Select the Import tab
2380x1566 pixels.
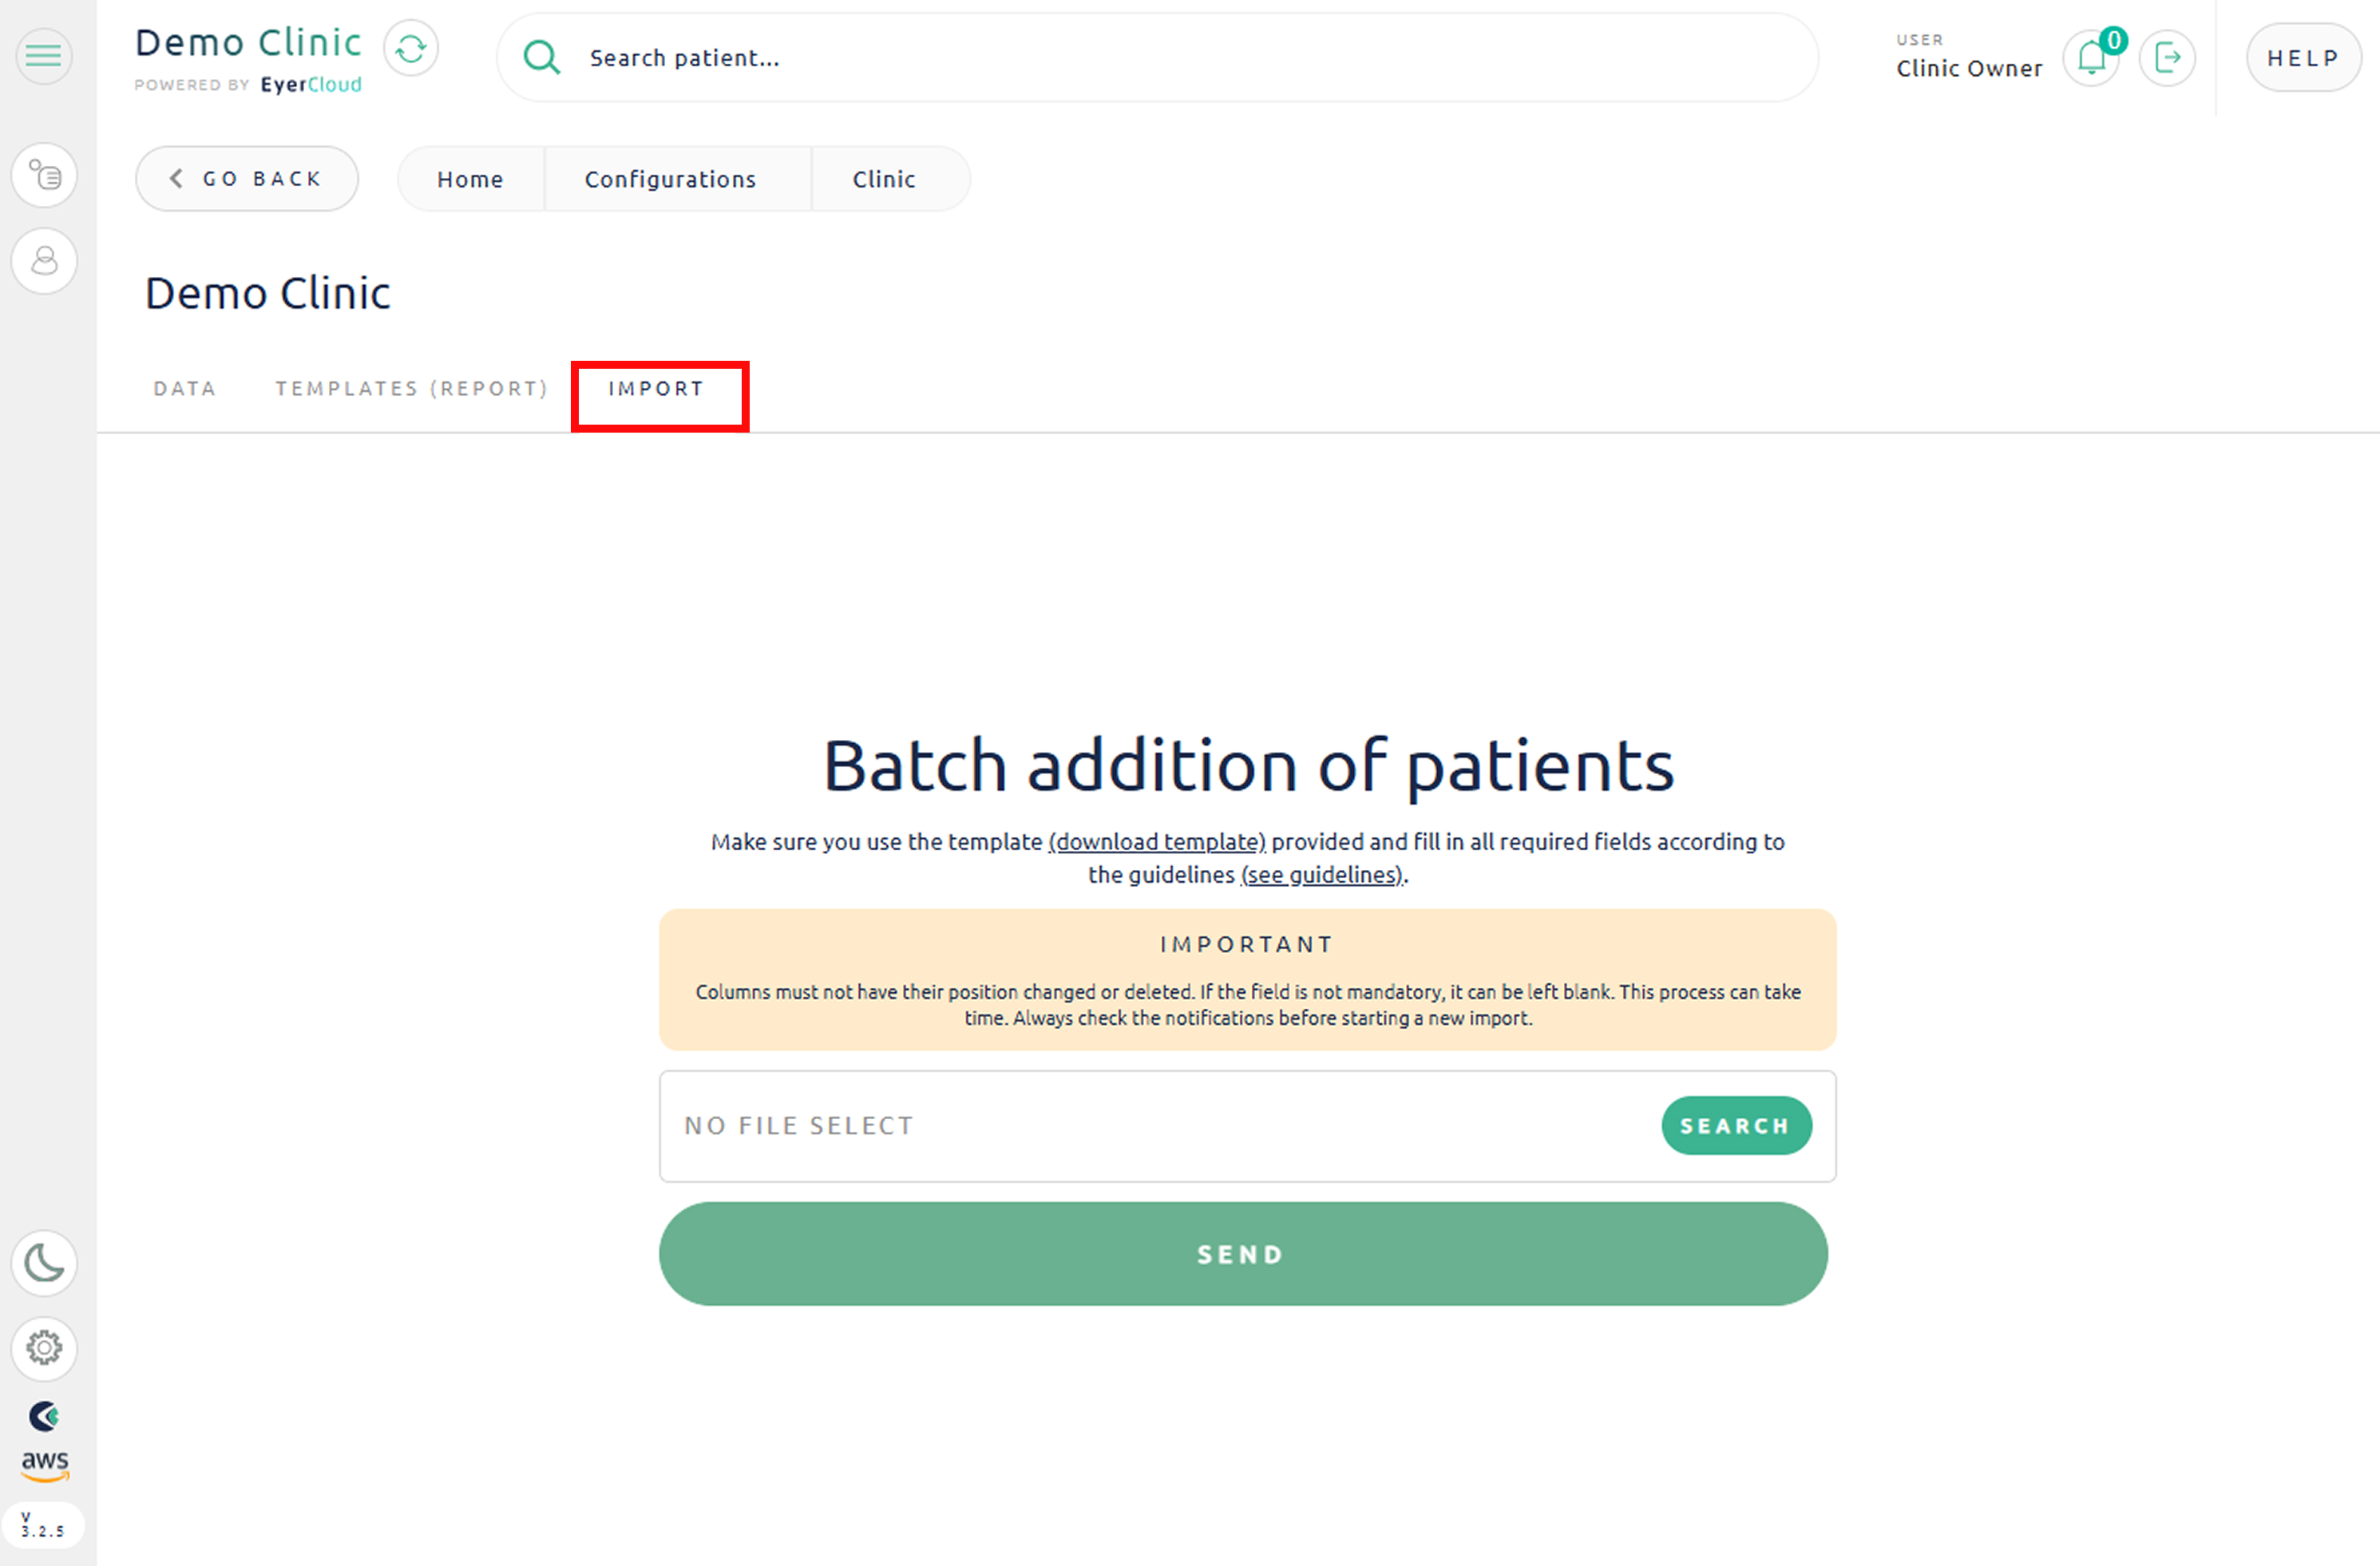(x=657, y=389)
